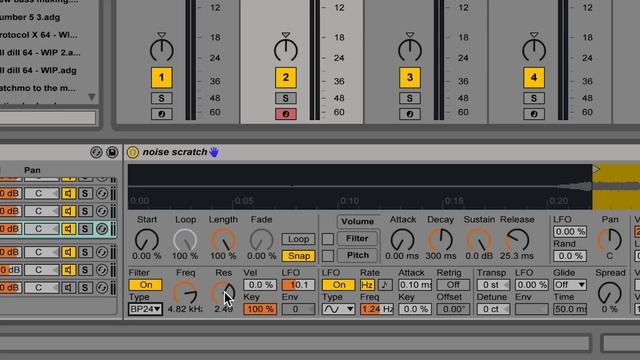Click the Rand 0.0 % field
Viewport: 640px width, 360px height.
click(x=570, y=256)
